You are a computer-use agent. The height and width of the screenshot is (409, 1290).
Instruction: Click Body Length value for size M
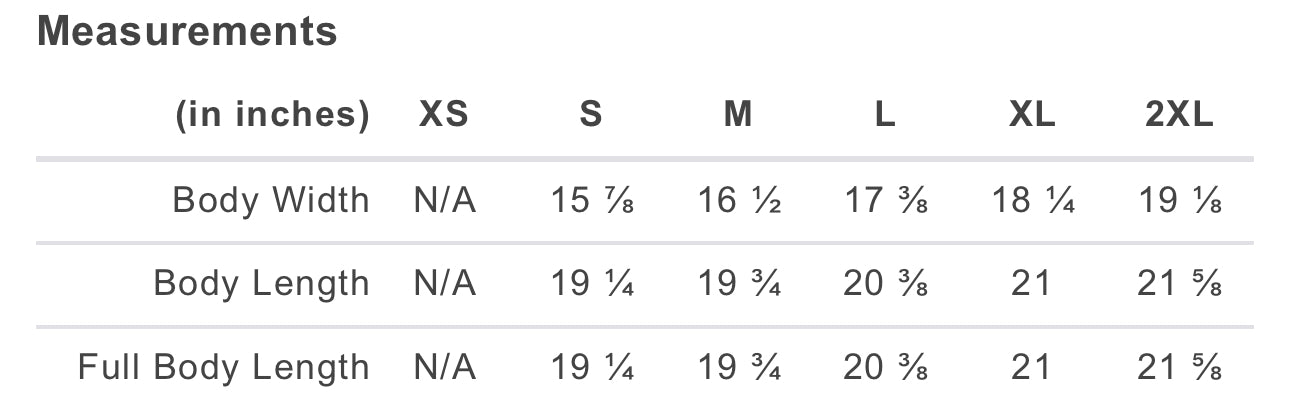738,285
